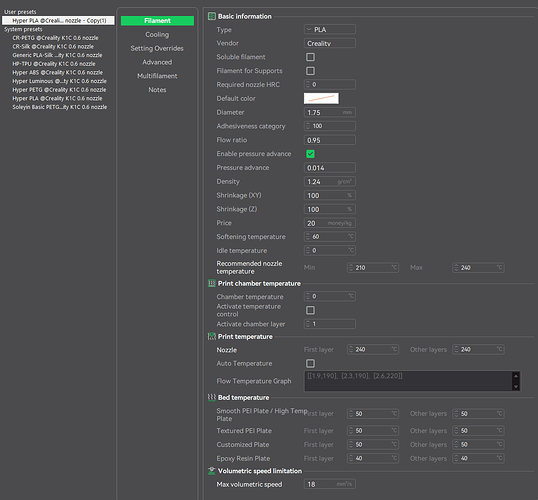Click stepper arrows on Softening temperature
The height and width of the screenshot is (500, 538).
[x=308, y=237]
